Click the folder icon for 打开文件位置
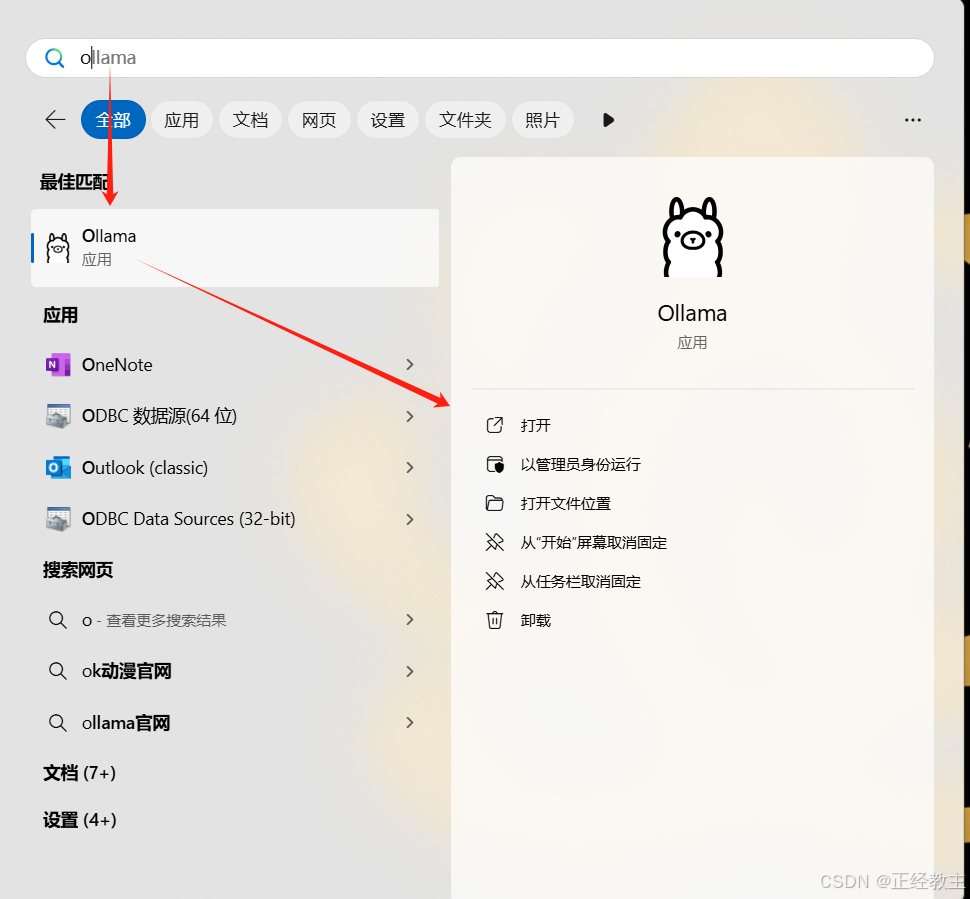This screenshot has width=970, height=899. 495,503
